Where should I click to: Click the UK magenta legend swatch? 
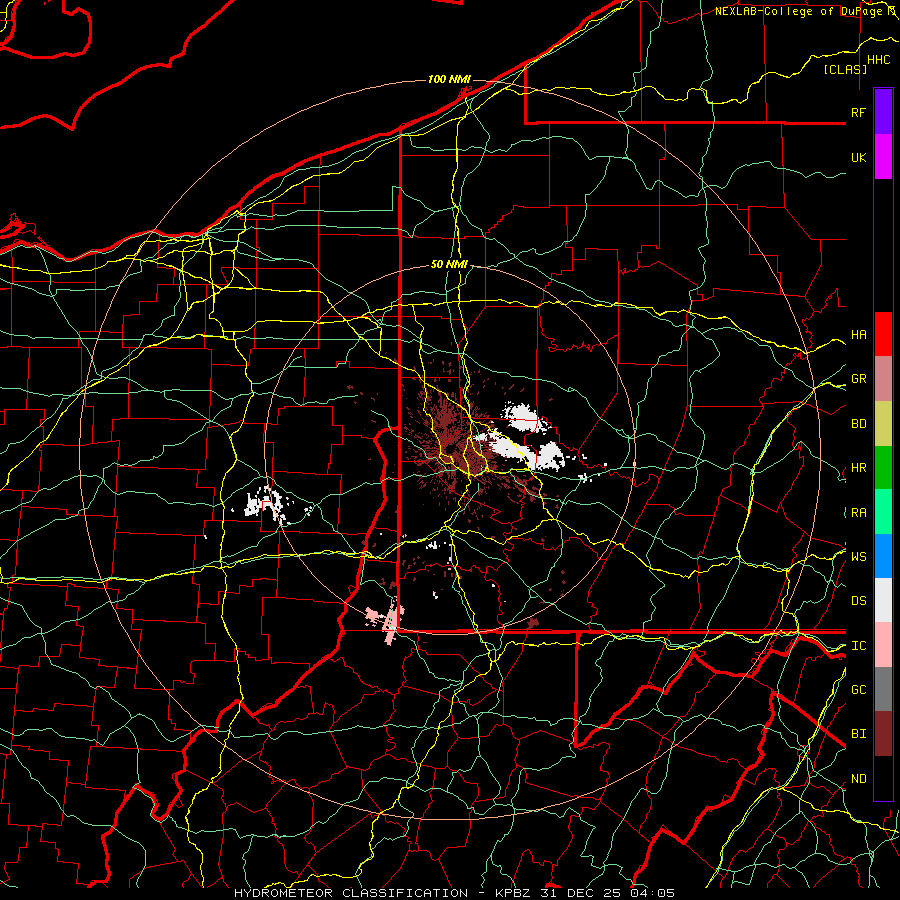[x=883, y=157]
